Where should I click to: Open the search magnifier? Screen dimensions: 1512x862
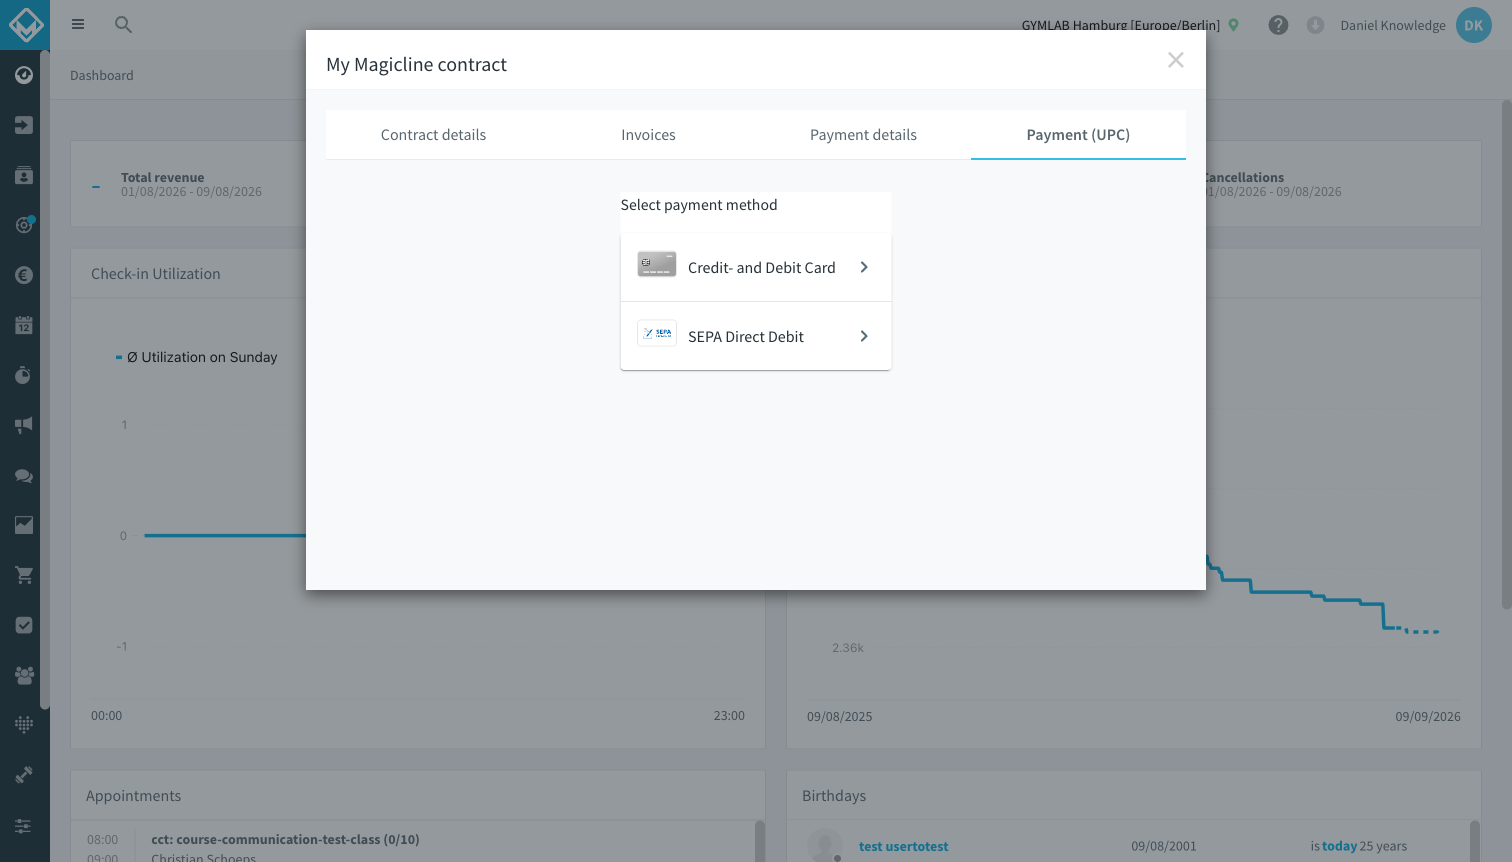[123, 24]
